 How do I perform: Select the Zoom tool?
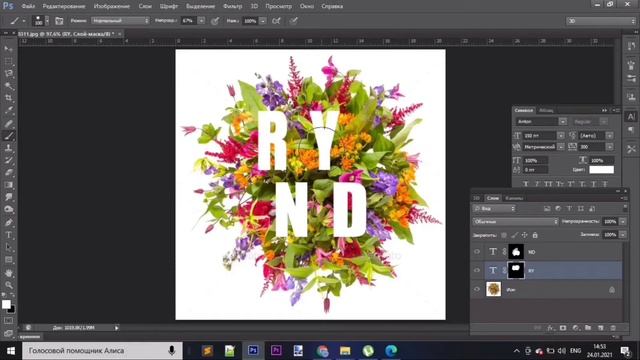click(x=9, y=285)
